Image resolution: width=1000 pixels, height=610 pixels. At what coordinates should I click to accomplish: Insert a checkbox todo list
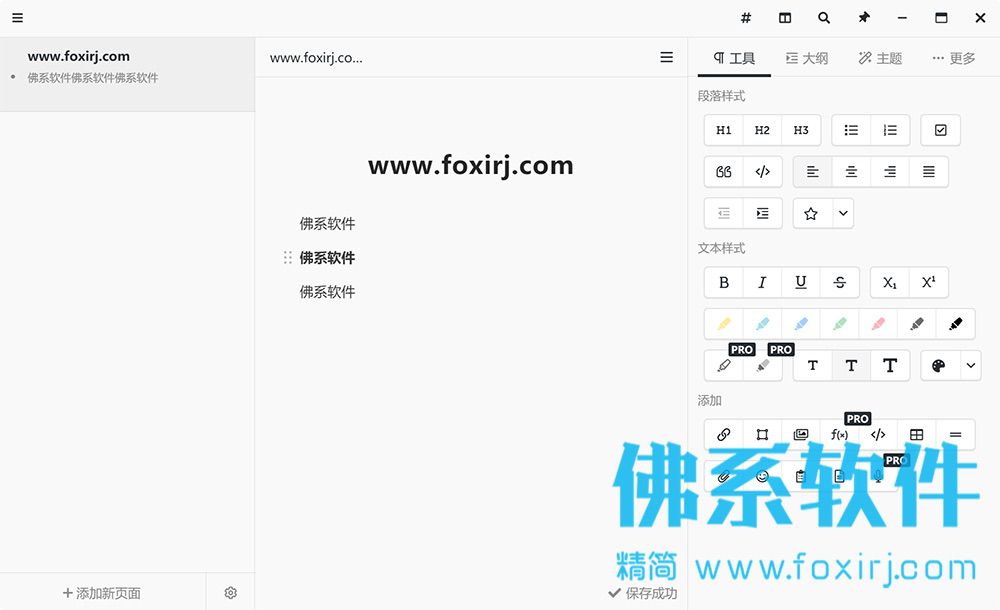tap(941, 130)
